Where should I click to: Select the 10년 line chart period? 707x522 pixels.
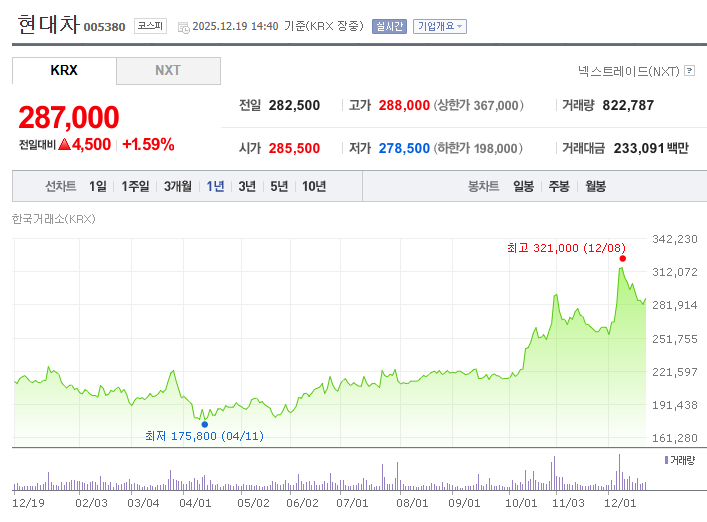pyautogui.click(x=314, y=186)
